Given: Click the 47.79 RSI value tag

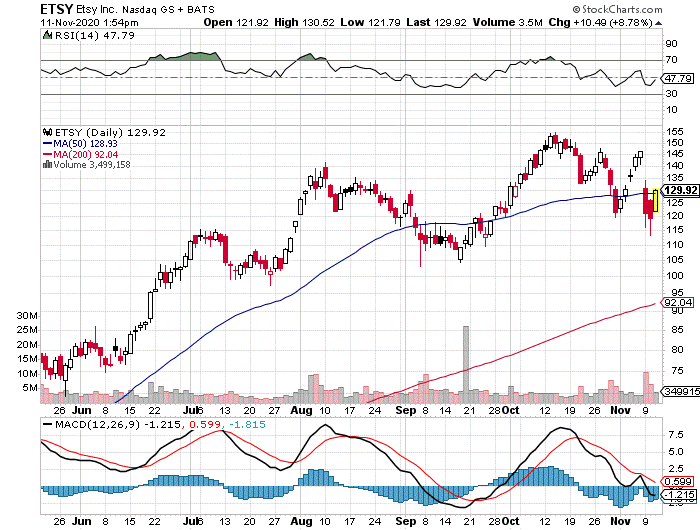Looking at the screenshot, I should [678, 78].
